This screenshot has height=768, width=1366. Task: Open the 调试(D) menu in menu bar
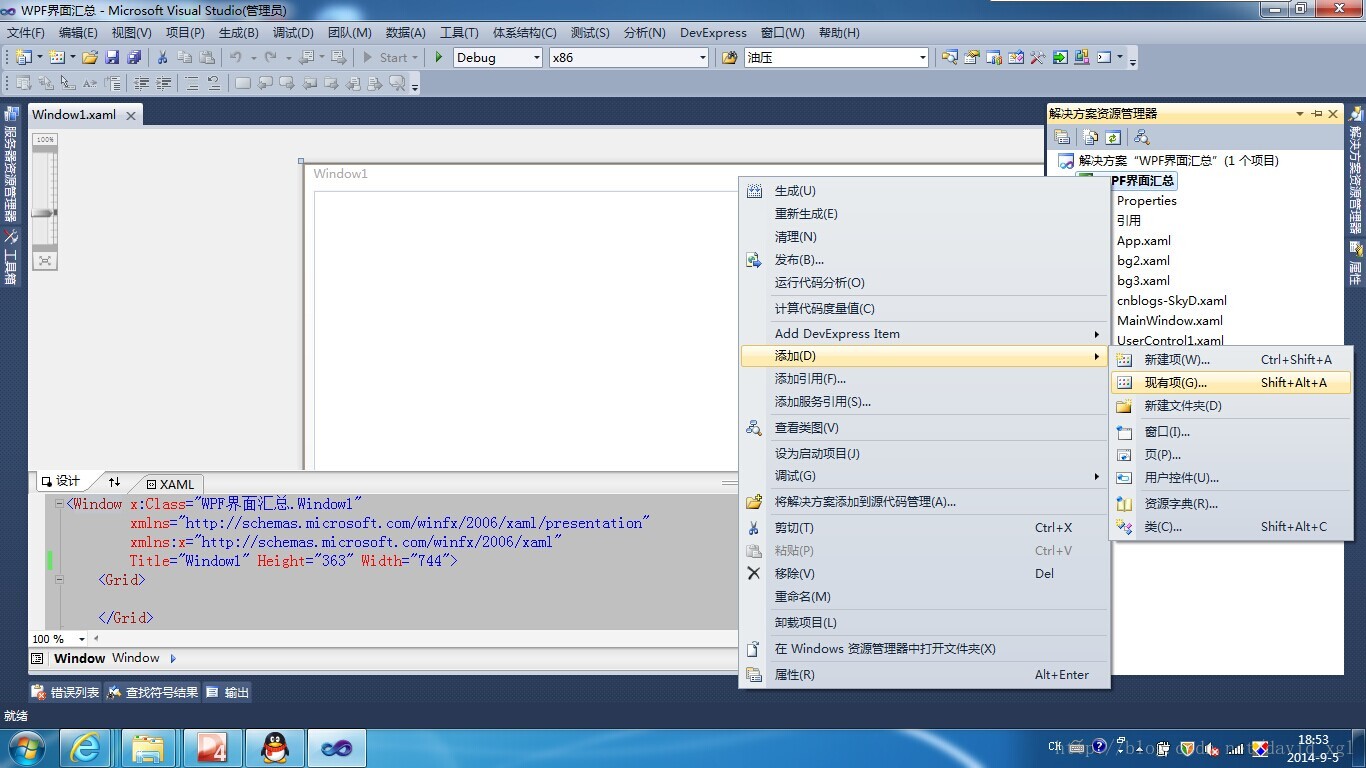click(293, 33)
